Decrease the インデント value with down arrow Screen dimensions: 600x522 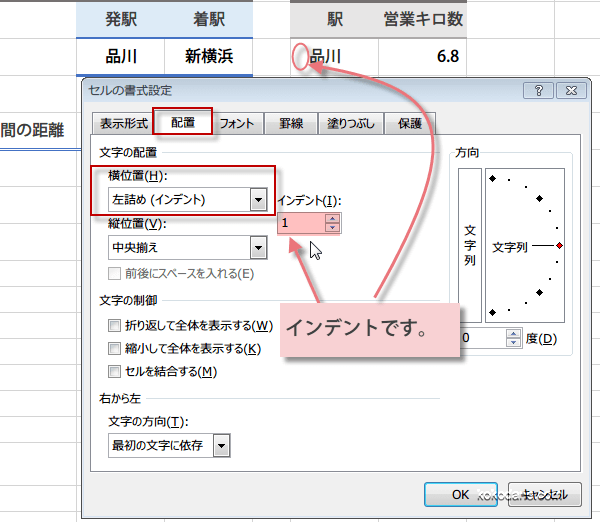point(332,228)
